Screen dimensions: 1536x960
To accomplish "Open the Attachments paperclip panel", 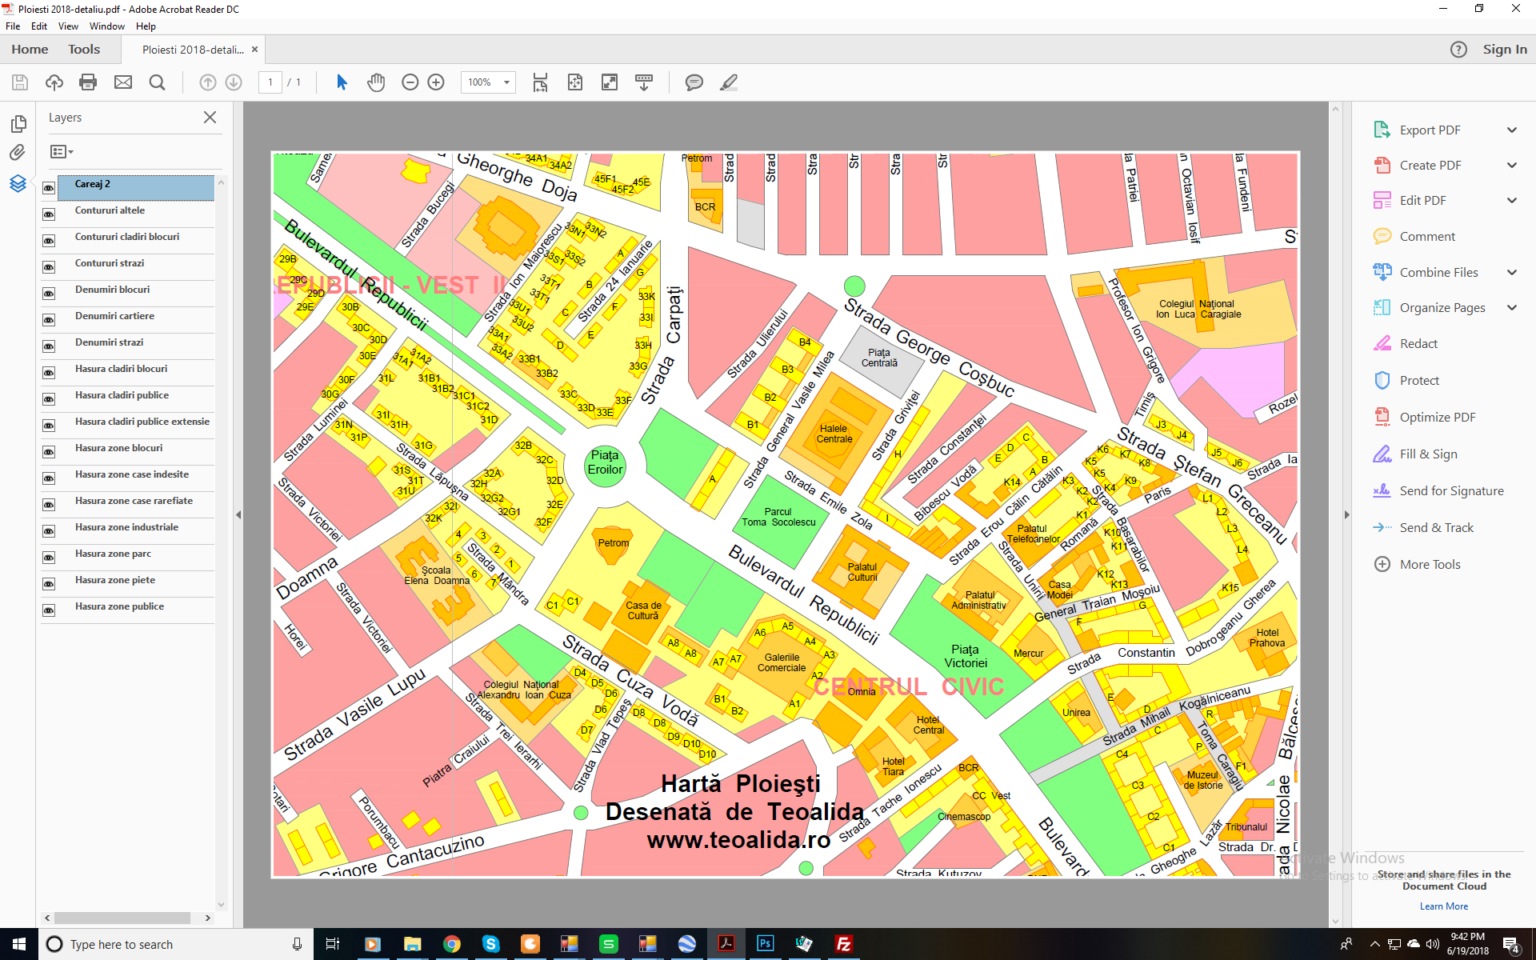I will 18,153.
